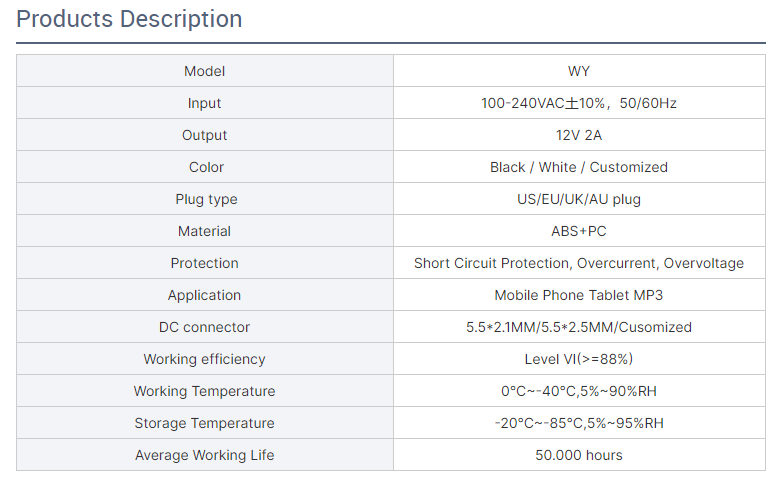The image size is (777, 478).
Task: Click the WY model value
Action: [x=579, y=71]
